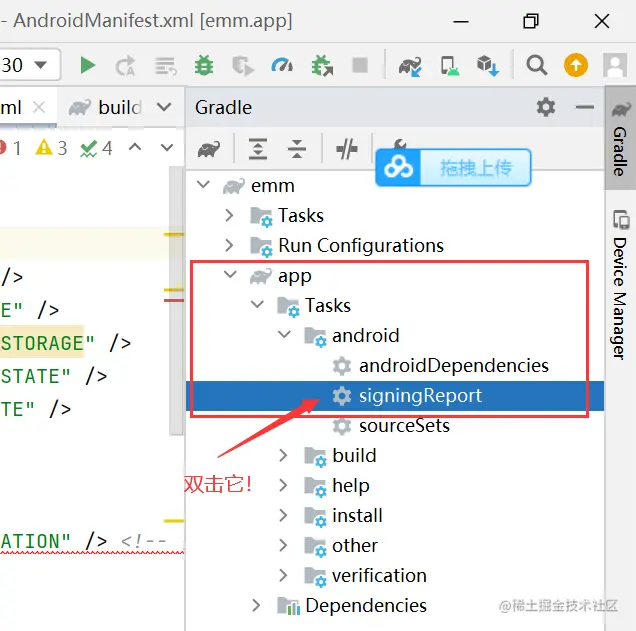Open the Device Manager side tab
This screenshot has height=631, width=636.
pos(620,284)
